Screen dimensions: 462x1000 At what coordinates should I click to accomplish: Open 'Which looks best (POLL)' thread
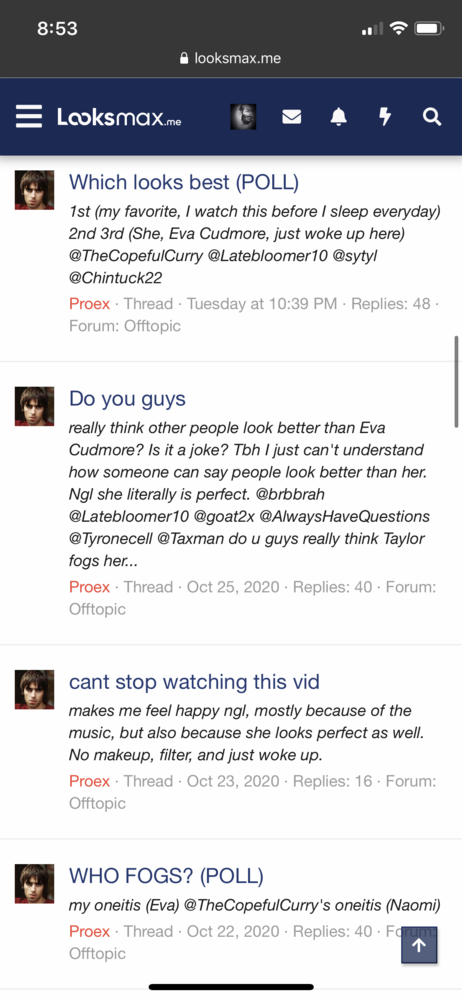[184, 182]
